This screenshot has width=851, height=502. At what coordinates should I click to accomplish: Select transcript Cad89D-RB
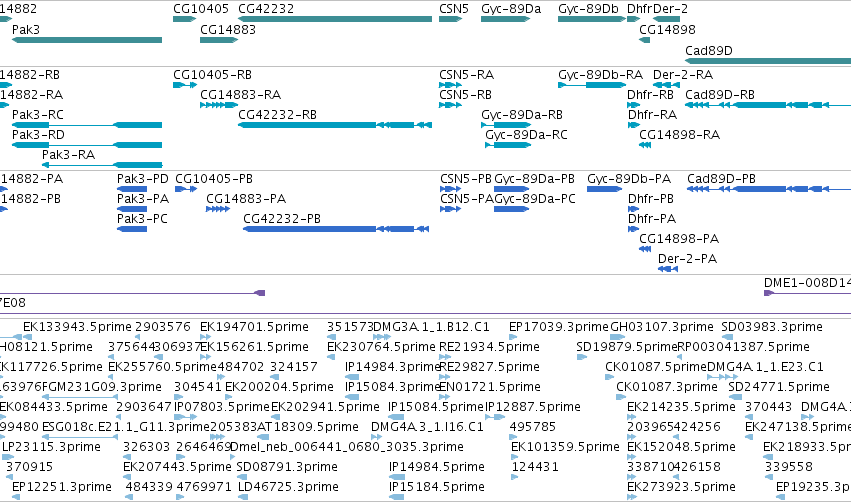768,105
